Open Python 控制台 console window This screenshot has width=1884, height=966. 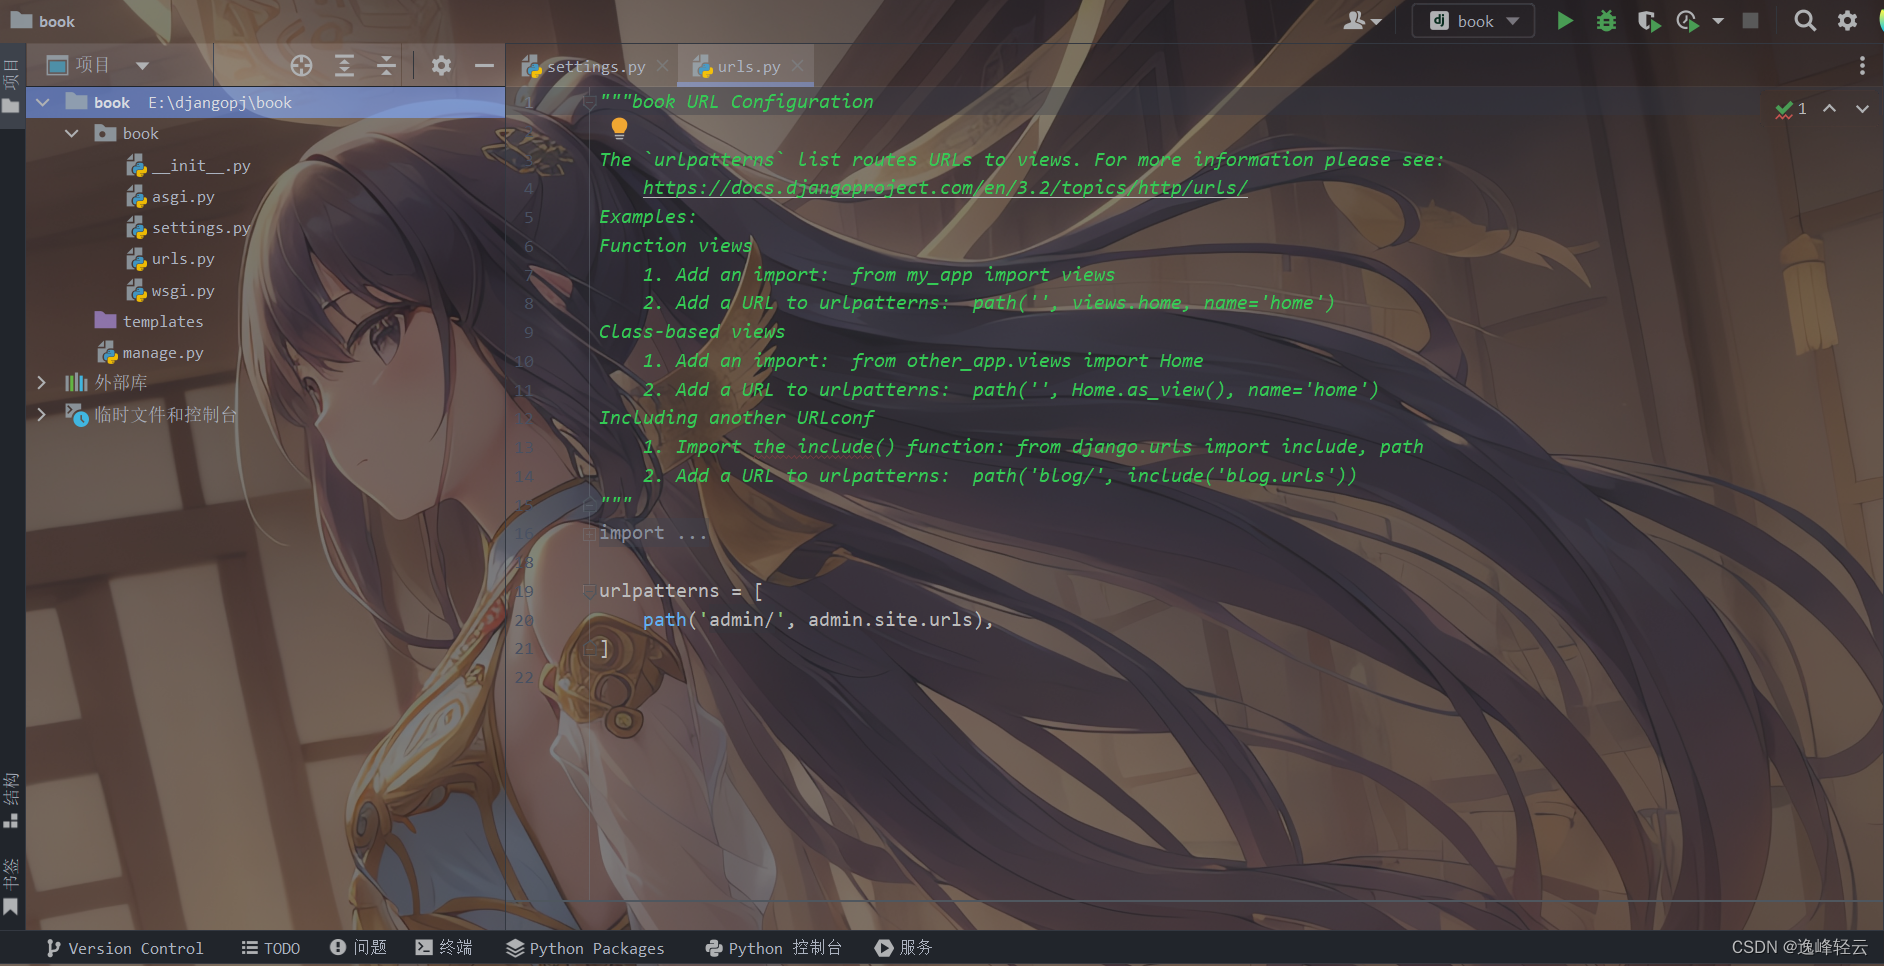[773, 948]
